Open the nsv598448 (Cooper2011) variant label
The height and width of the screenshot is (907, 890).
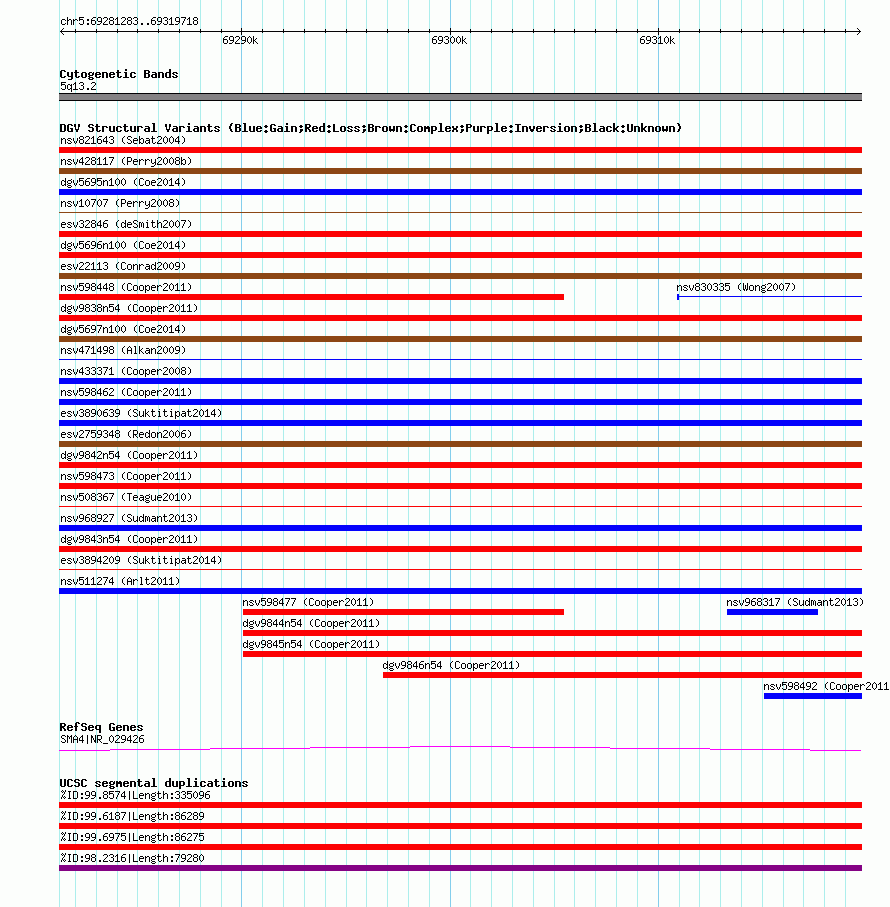126,287
